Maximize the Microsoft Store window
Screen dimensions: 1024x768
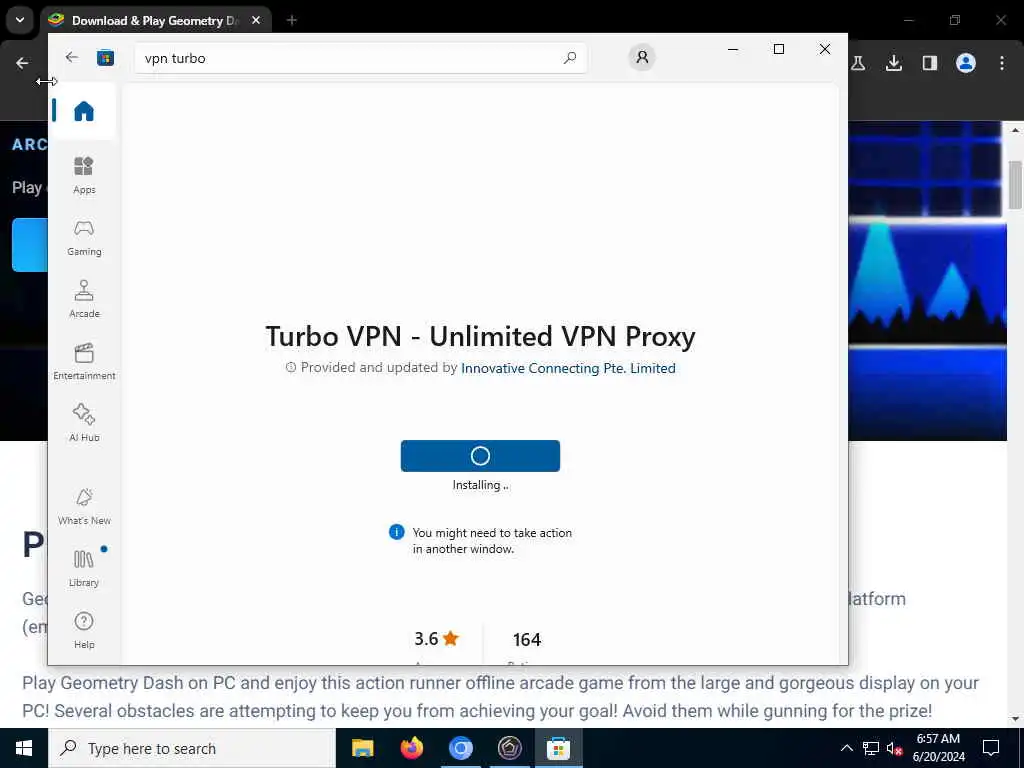point(778,49)
